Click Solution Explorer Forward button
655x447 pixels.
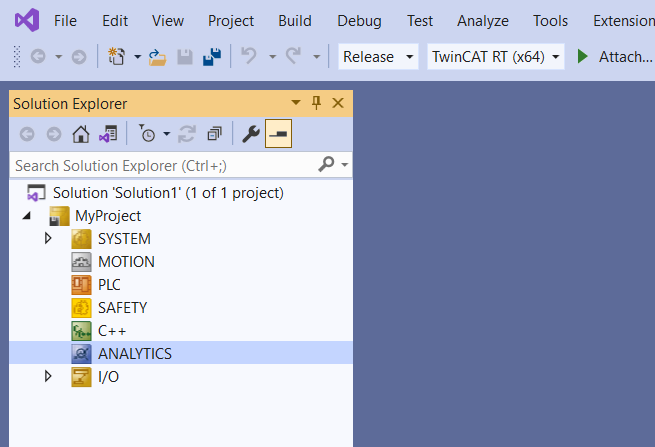coord(54,135)
